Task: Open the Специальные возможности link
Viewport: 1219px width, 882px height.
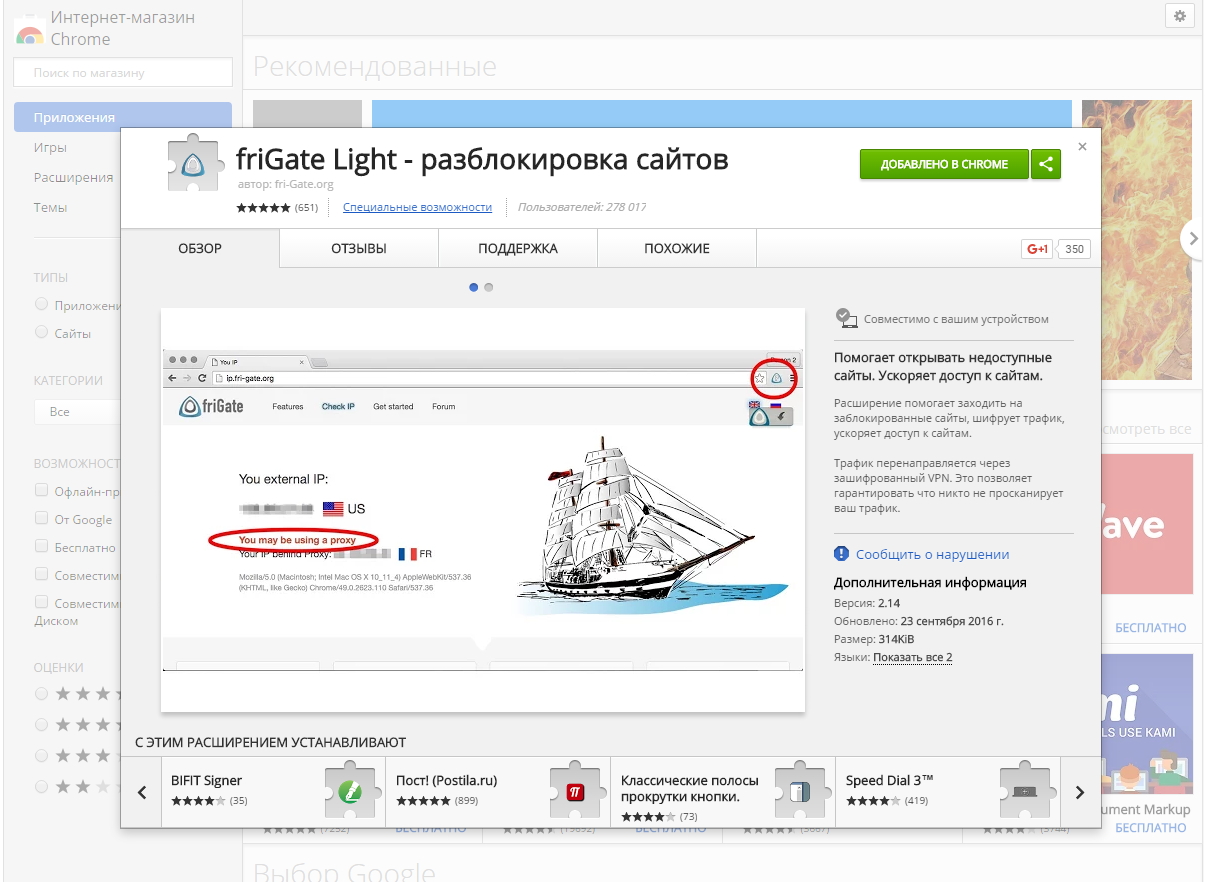Action: (x=417, y=207)
